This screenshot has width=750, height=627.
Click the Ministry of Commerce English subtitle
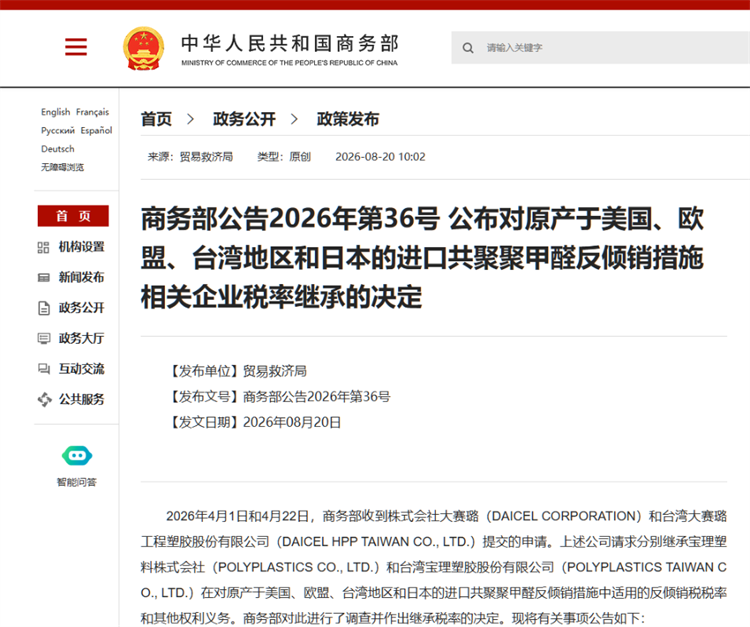click(x=289, y=63)
